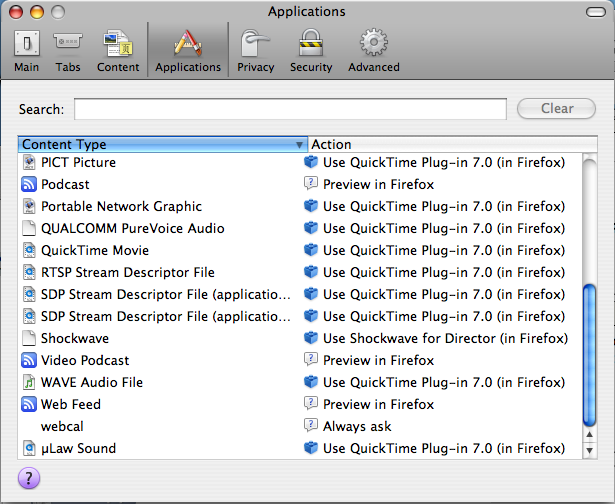Click the Podcast feed icon
Screen dimensions: 615x504
29,184
